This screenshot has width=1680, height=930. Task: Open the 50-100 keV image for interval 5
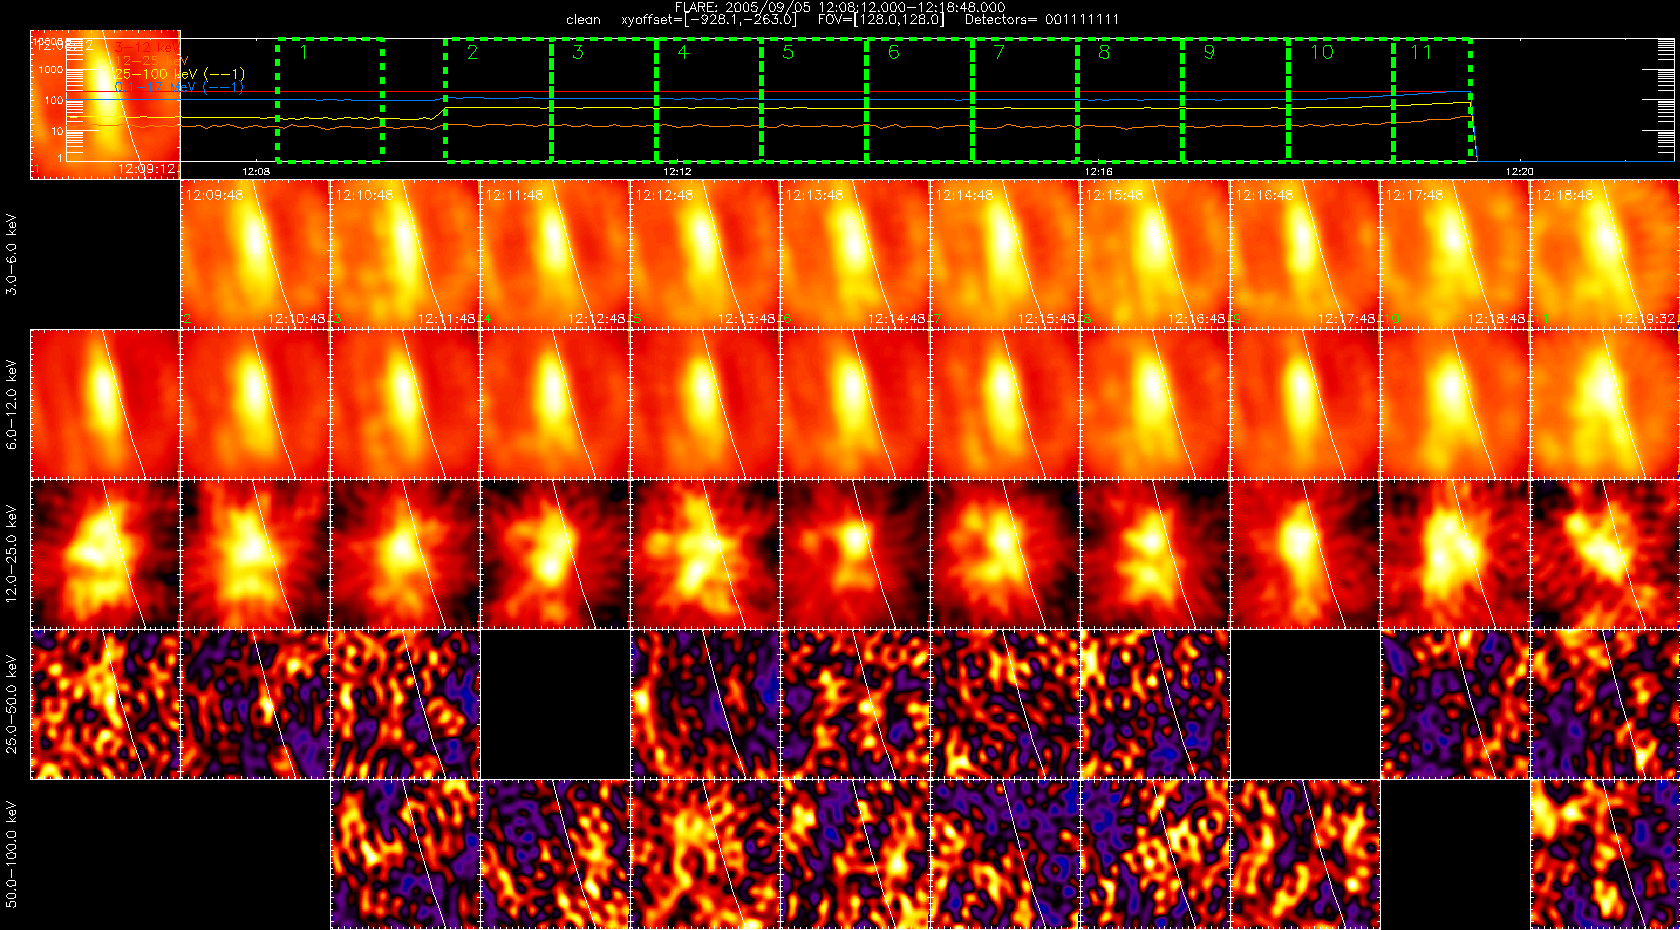coord(705,855)
